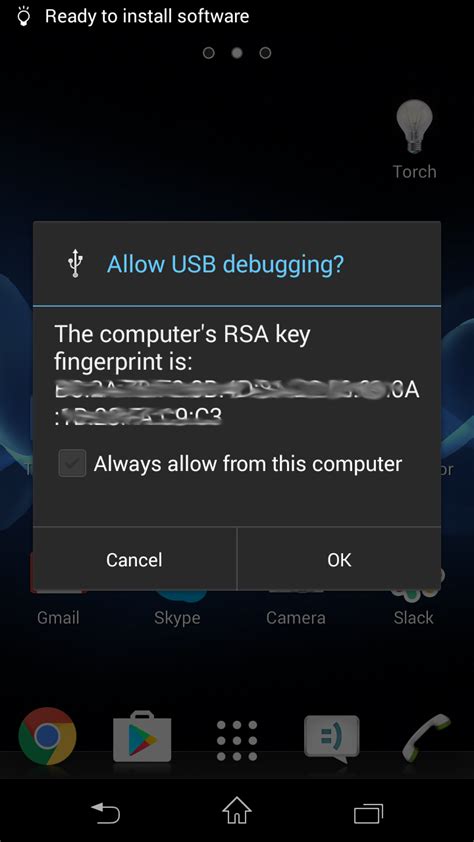Image resolution: width=474 pixels, height=842 pixels.
Task: Open the Skype app label
Action: (x=177, y=618)
